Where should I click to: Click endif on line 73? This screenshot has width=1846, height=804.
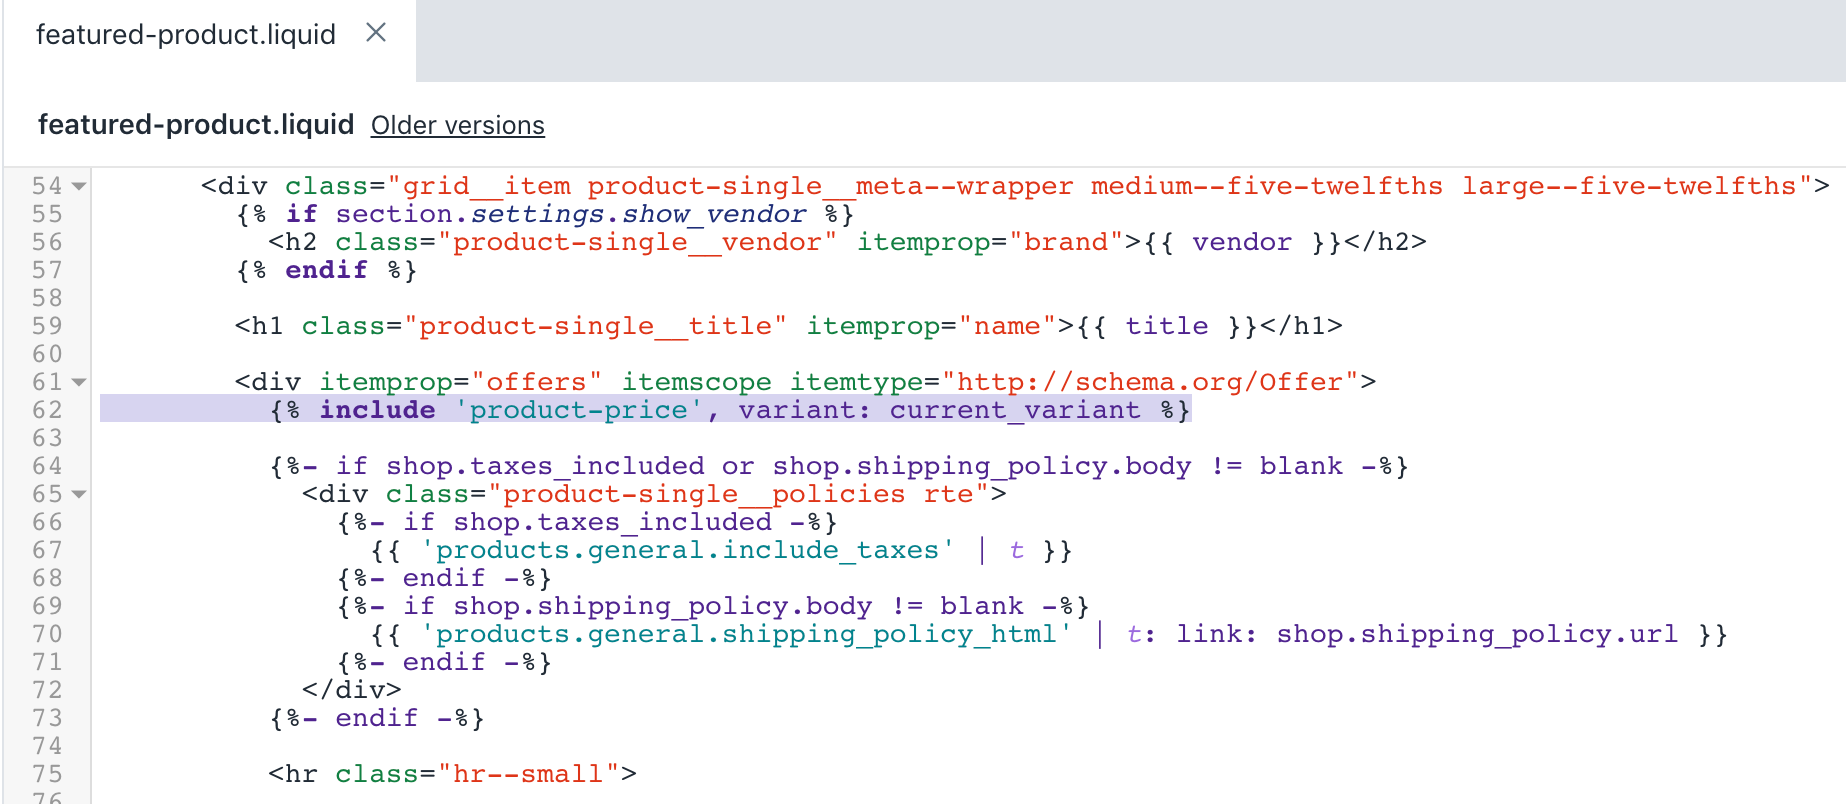tap(377, 718)
